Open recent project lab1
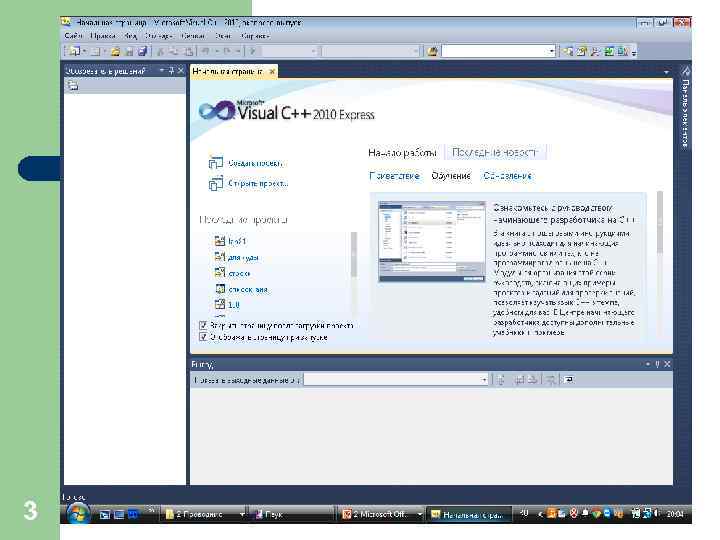 (237, 241)
